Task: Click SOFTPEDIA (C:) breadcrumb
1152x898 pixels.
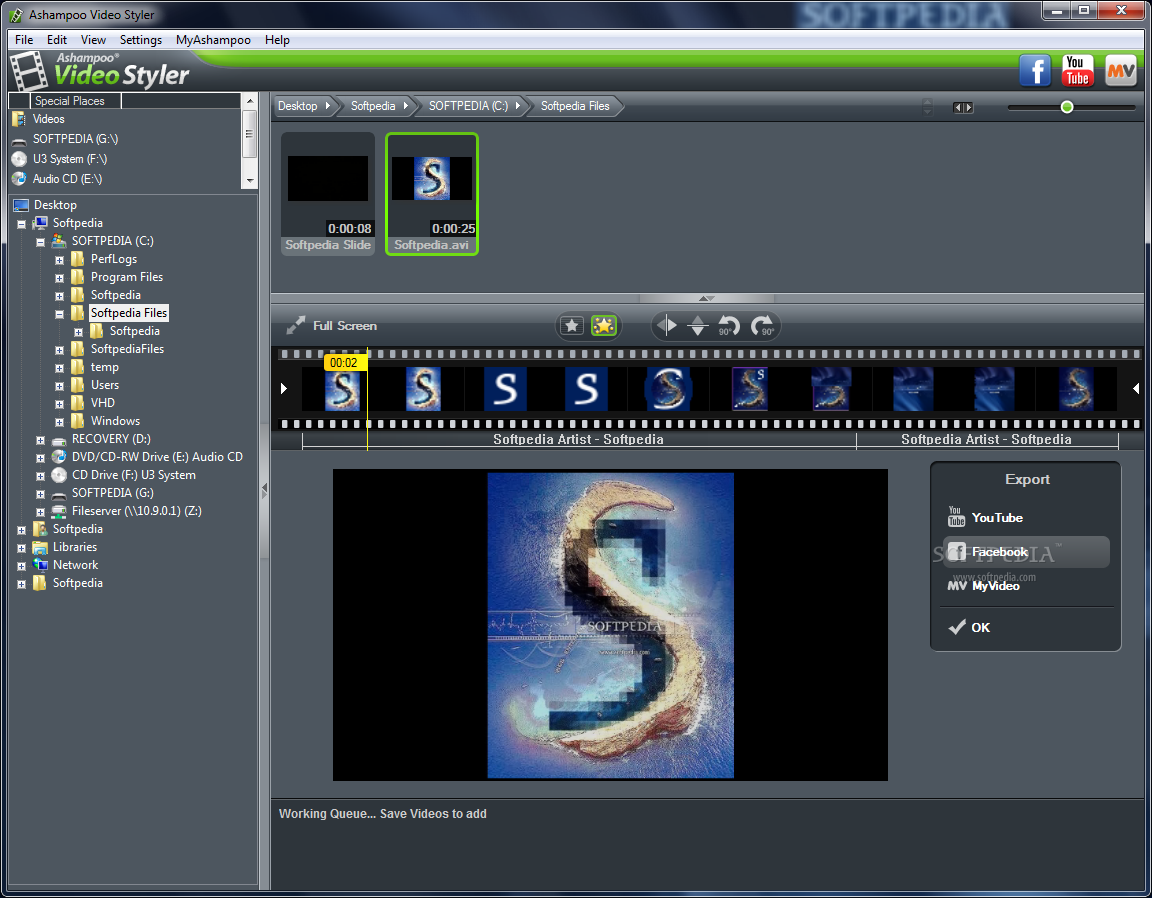Action: point(474,106)
